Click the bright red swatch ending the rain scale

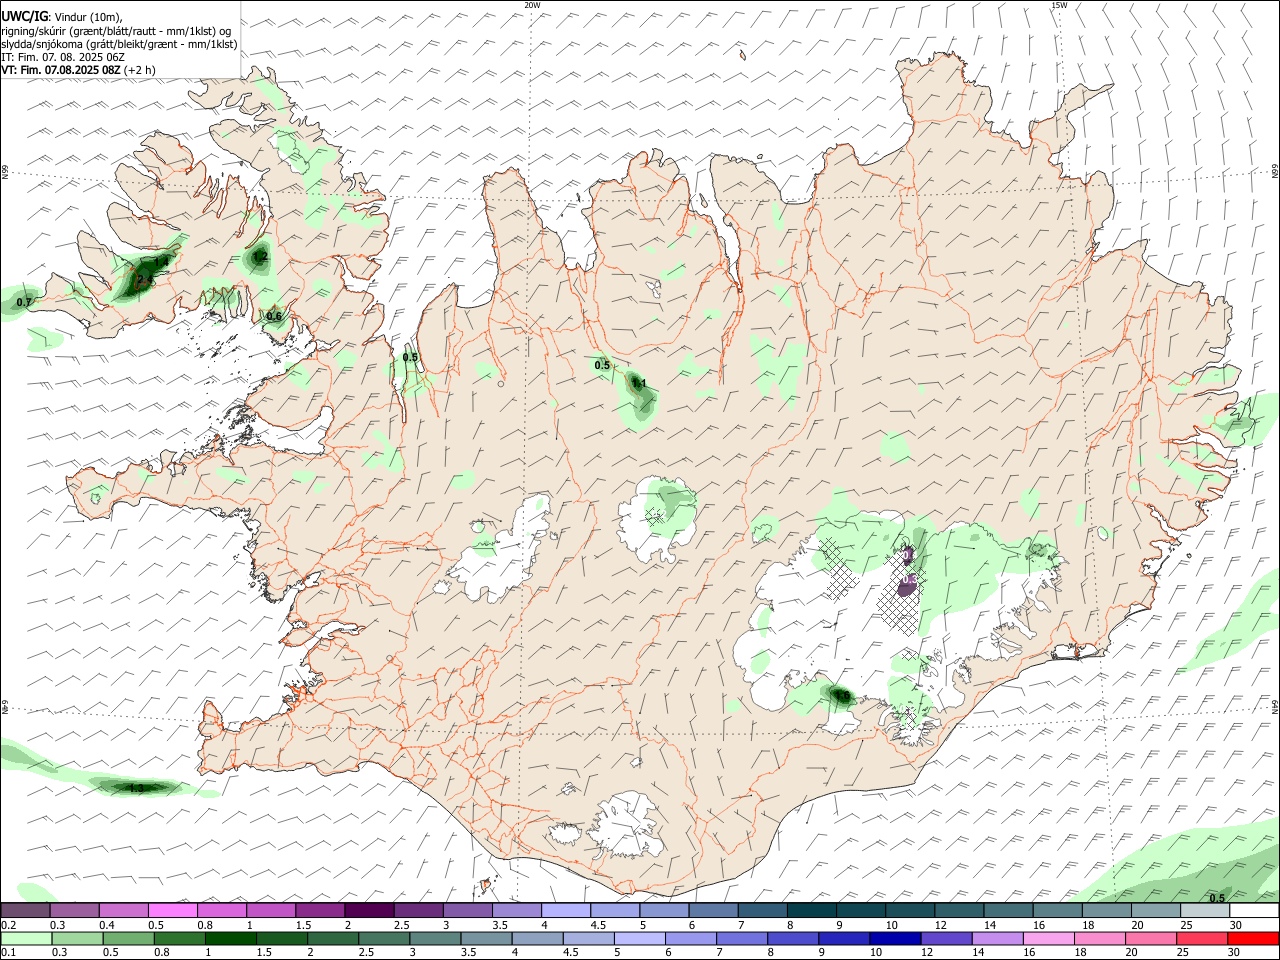1253,939
